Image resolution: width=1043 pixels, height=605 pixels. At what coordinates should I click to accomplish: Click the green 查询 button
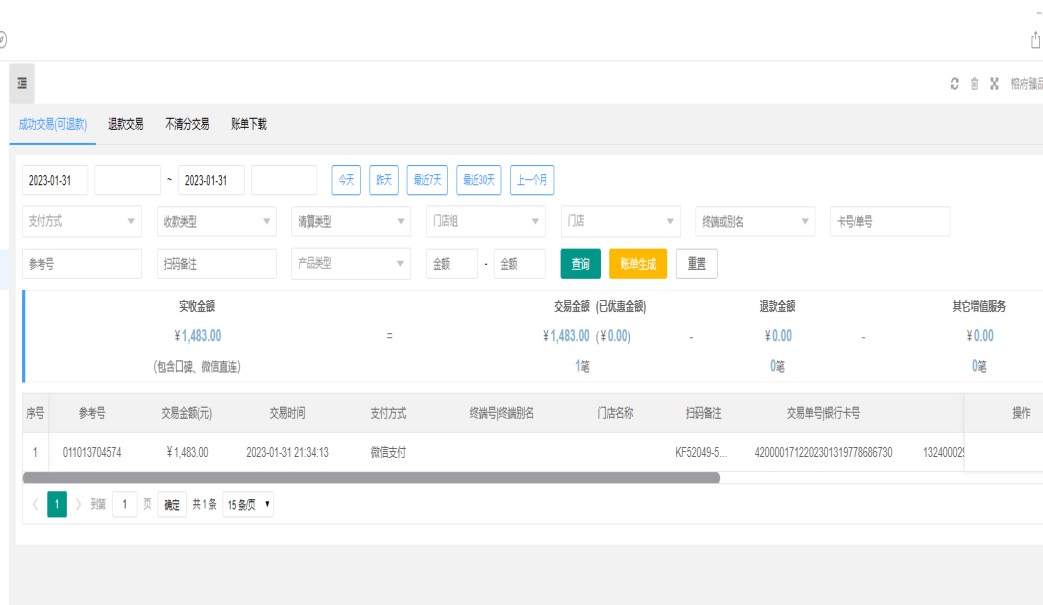[x=580, y=264]
